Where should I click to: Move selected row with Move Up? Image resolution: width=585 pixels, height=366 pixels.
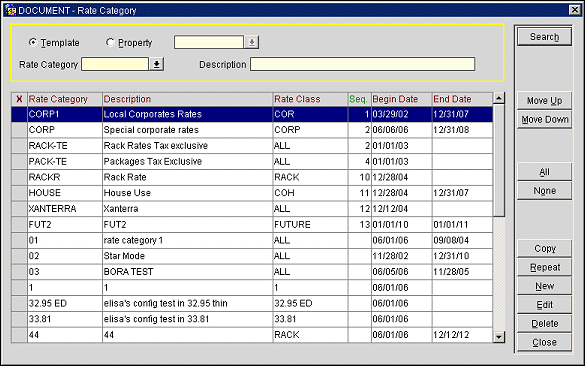pyautogui.click(x=544, y=101)
